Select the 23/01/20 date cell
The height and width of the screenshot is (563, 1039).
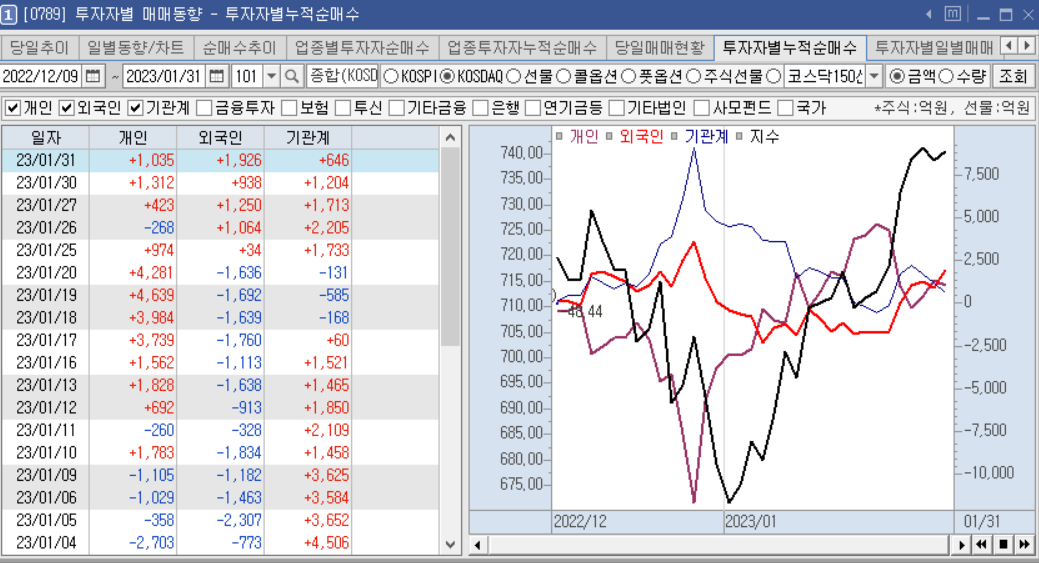pos(46,273)
